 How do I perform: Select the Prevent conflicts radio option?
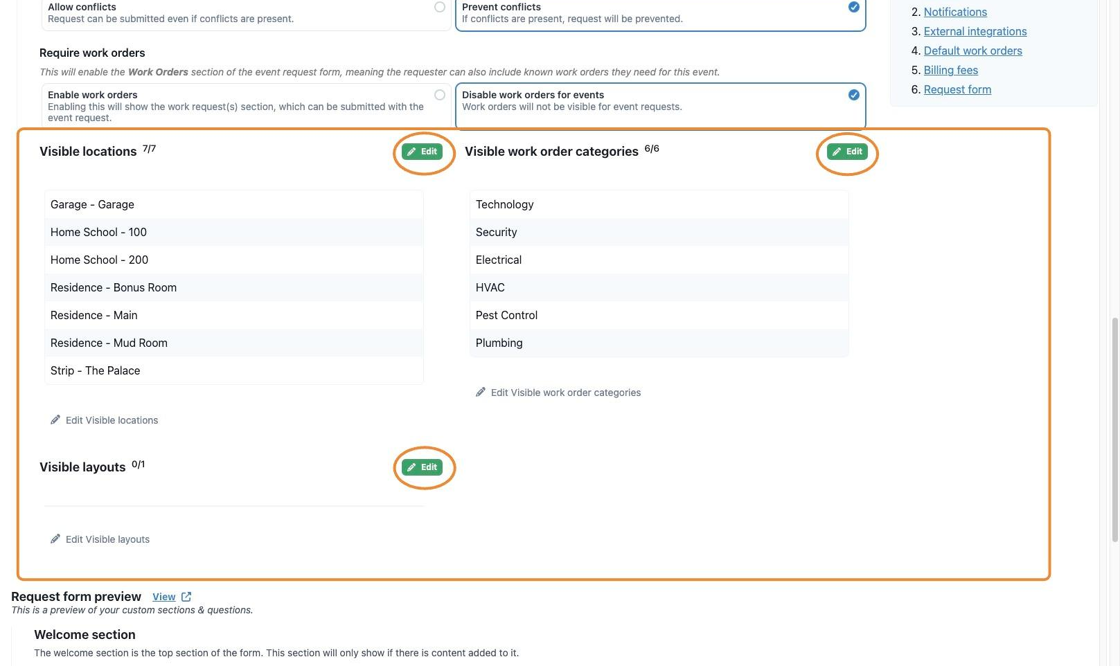(x=854, y=7)
